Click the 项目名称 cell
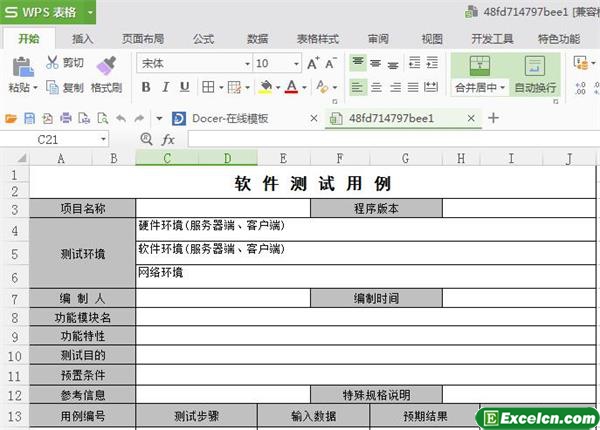Image resolution: width=600 pixels, height=430 pixels. click(82, 208)
